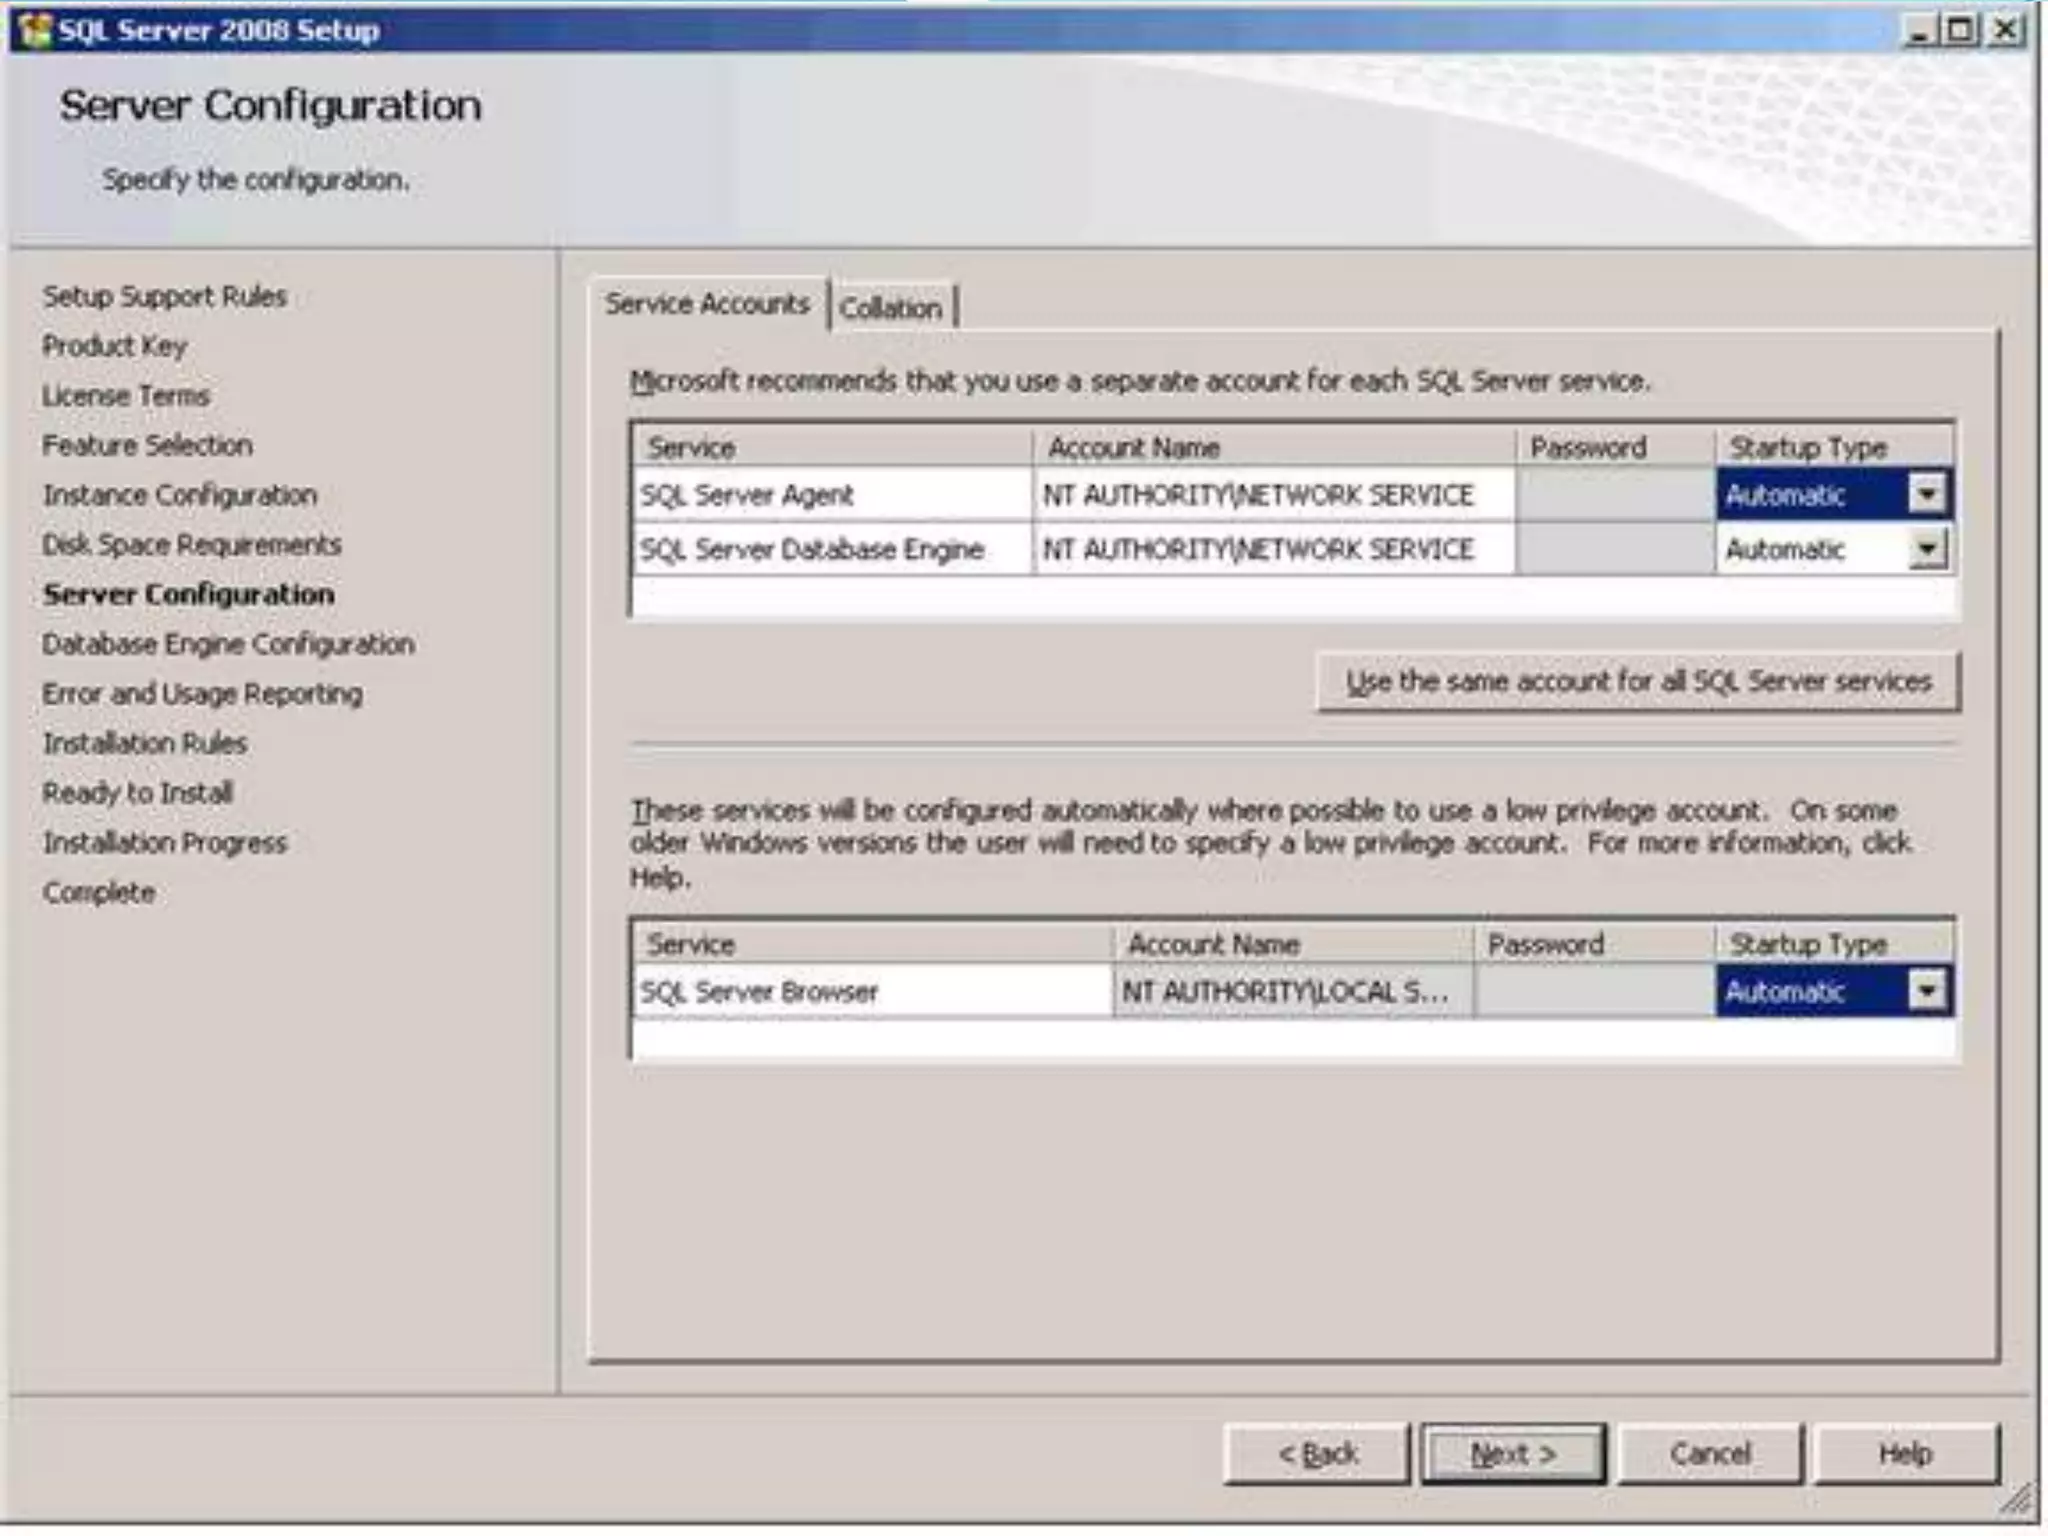Edit SQL Server Agent account name field
Image resolution: width=2048 pixels, height=1536 pixels.
point(1272,495)
